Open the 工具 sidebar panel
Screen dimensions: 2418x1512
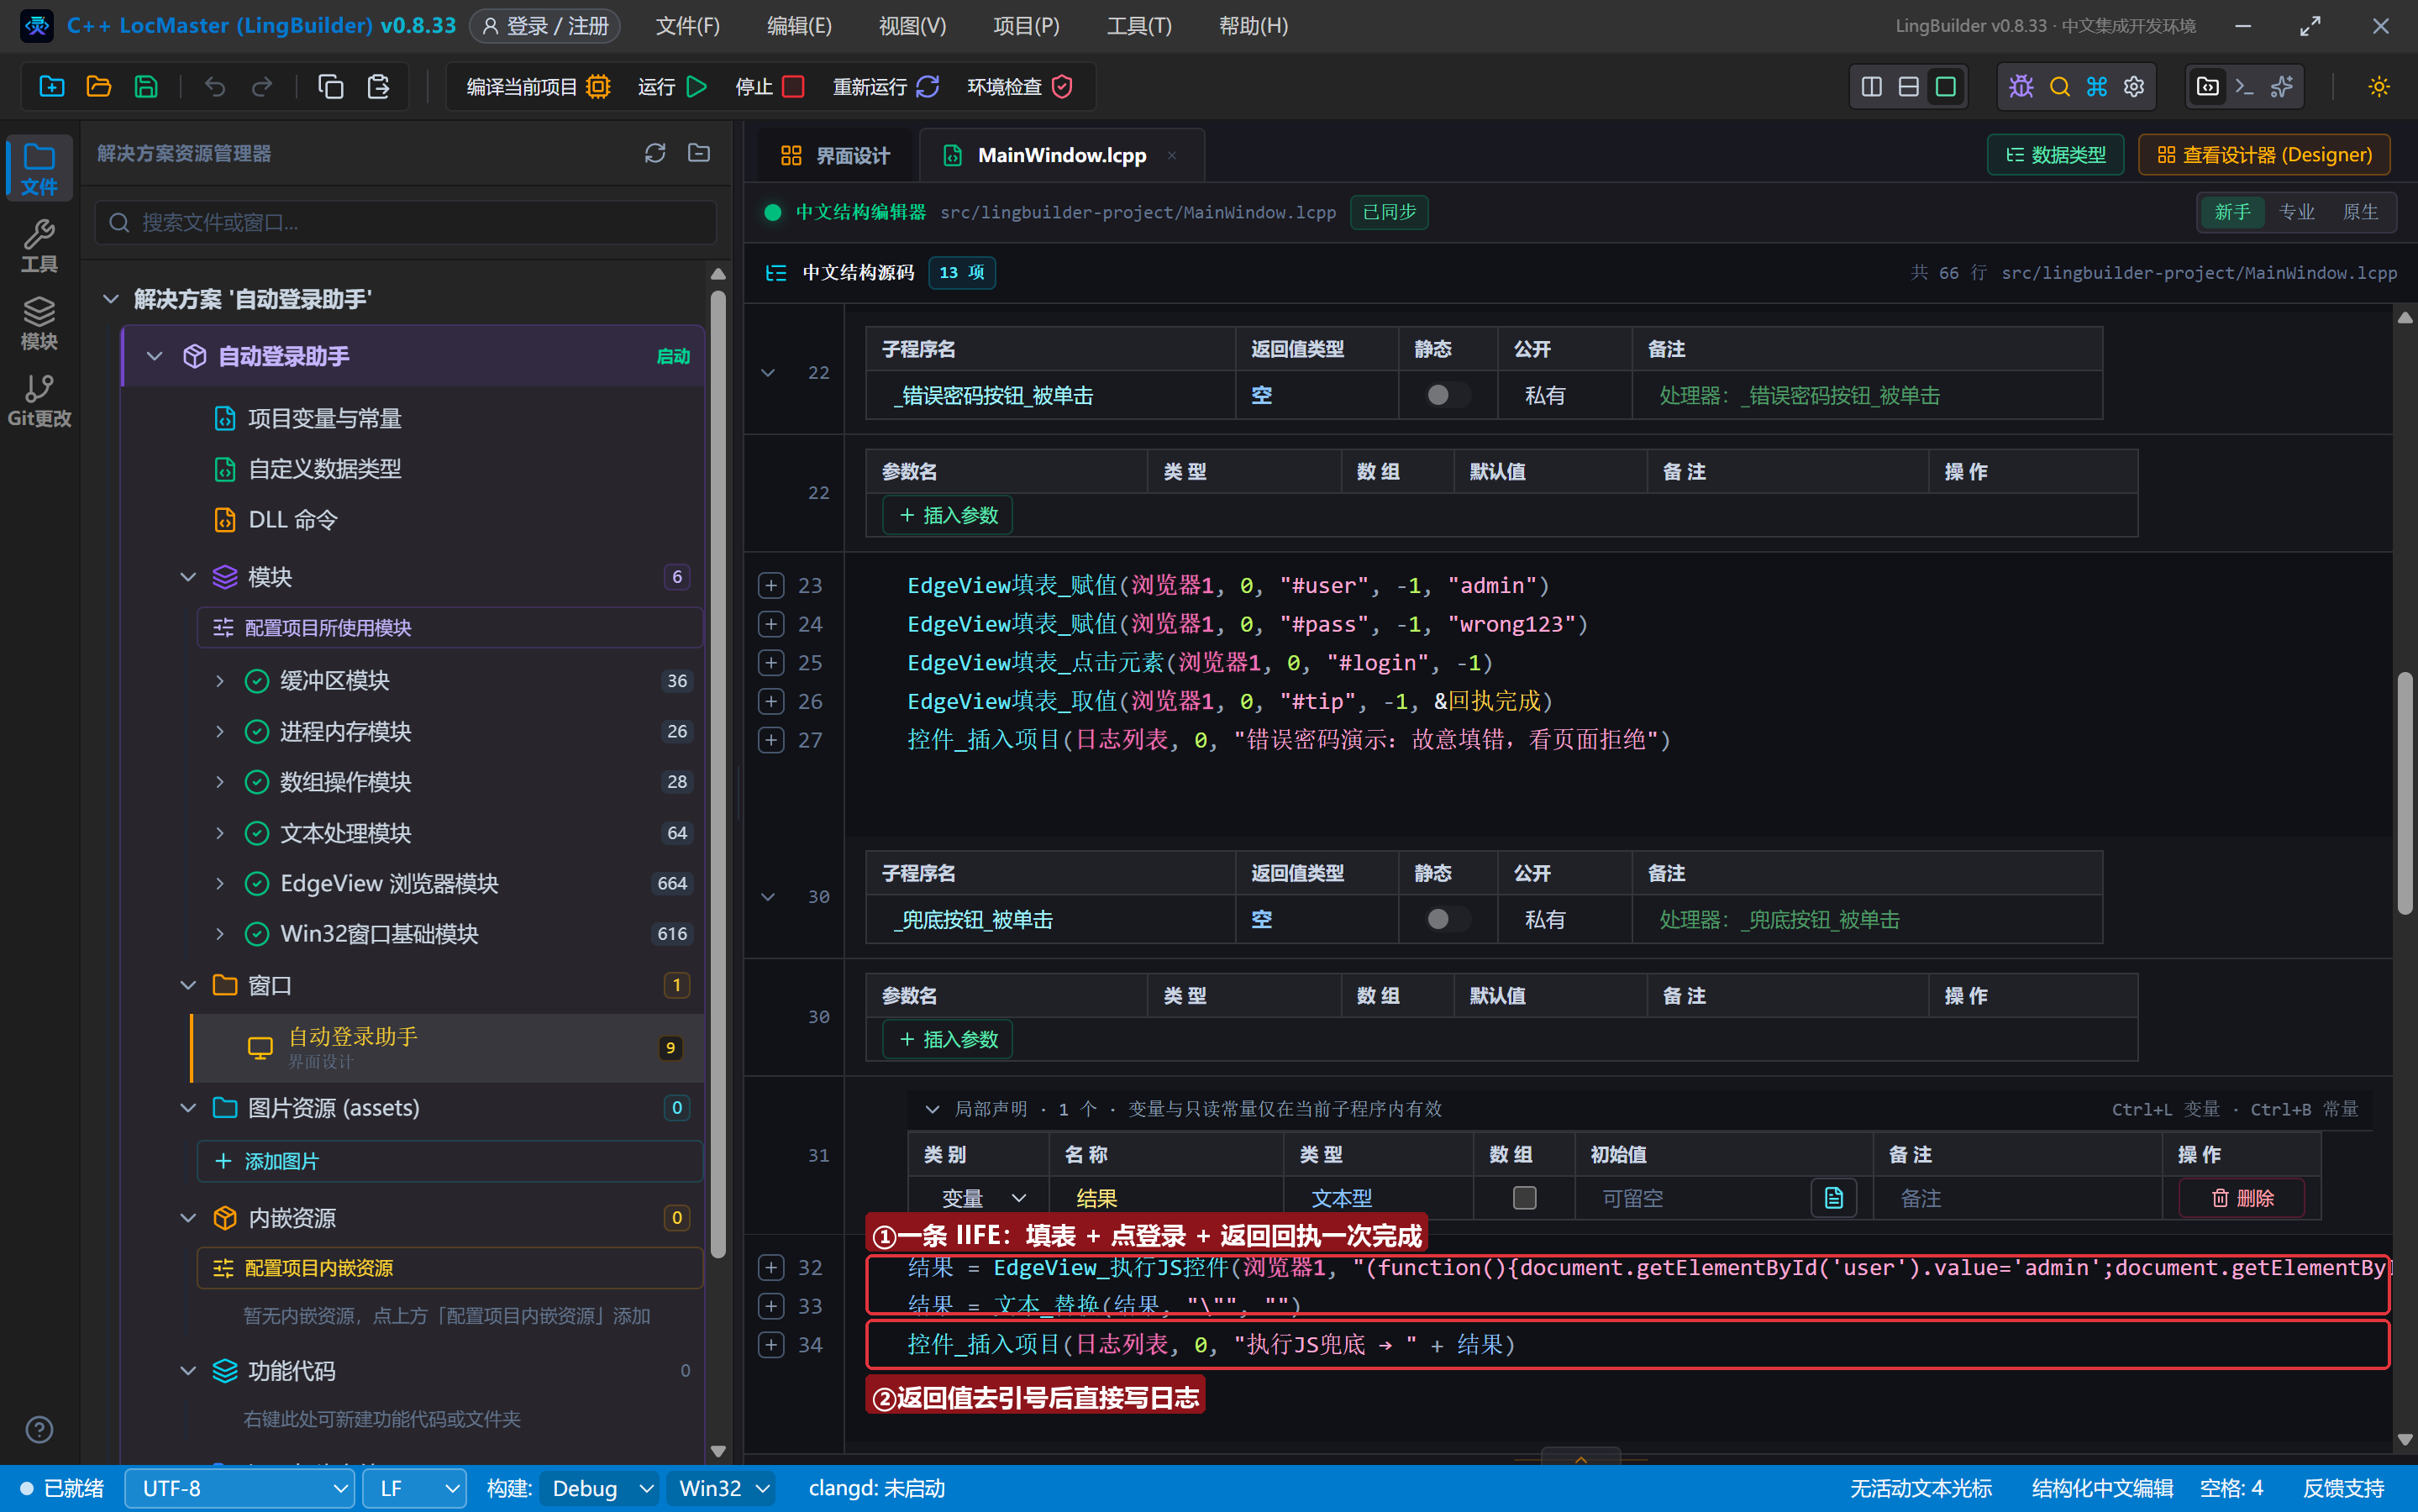click(x=39, y=245)
